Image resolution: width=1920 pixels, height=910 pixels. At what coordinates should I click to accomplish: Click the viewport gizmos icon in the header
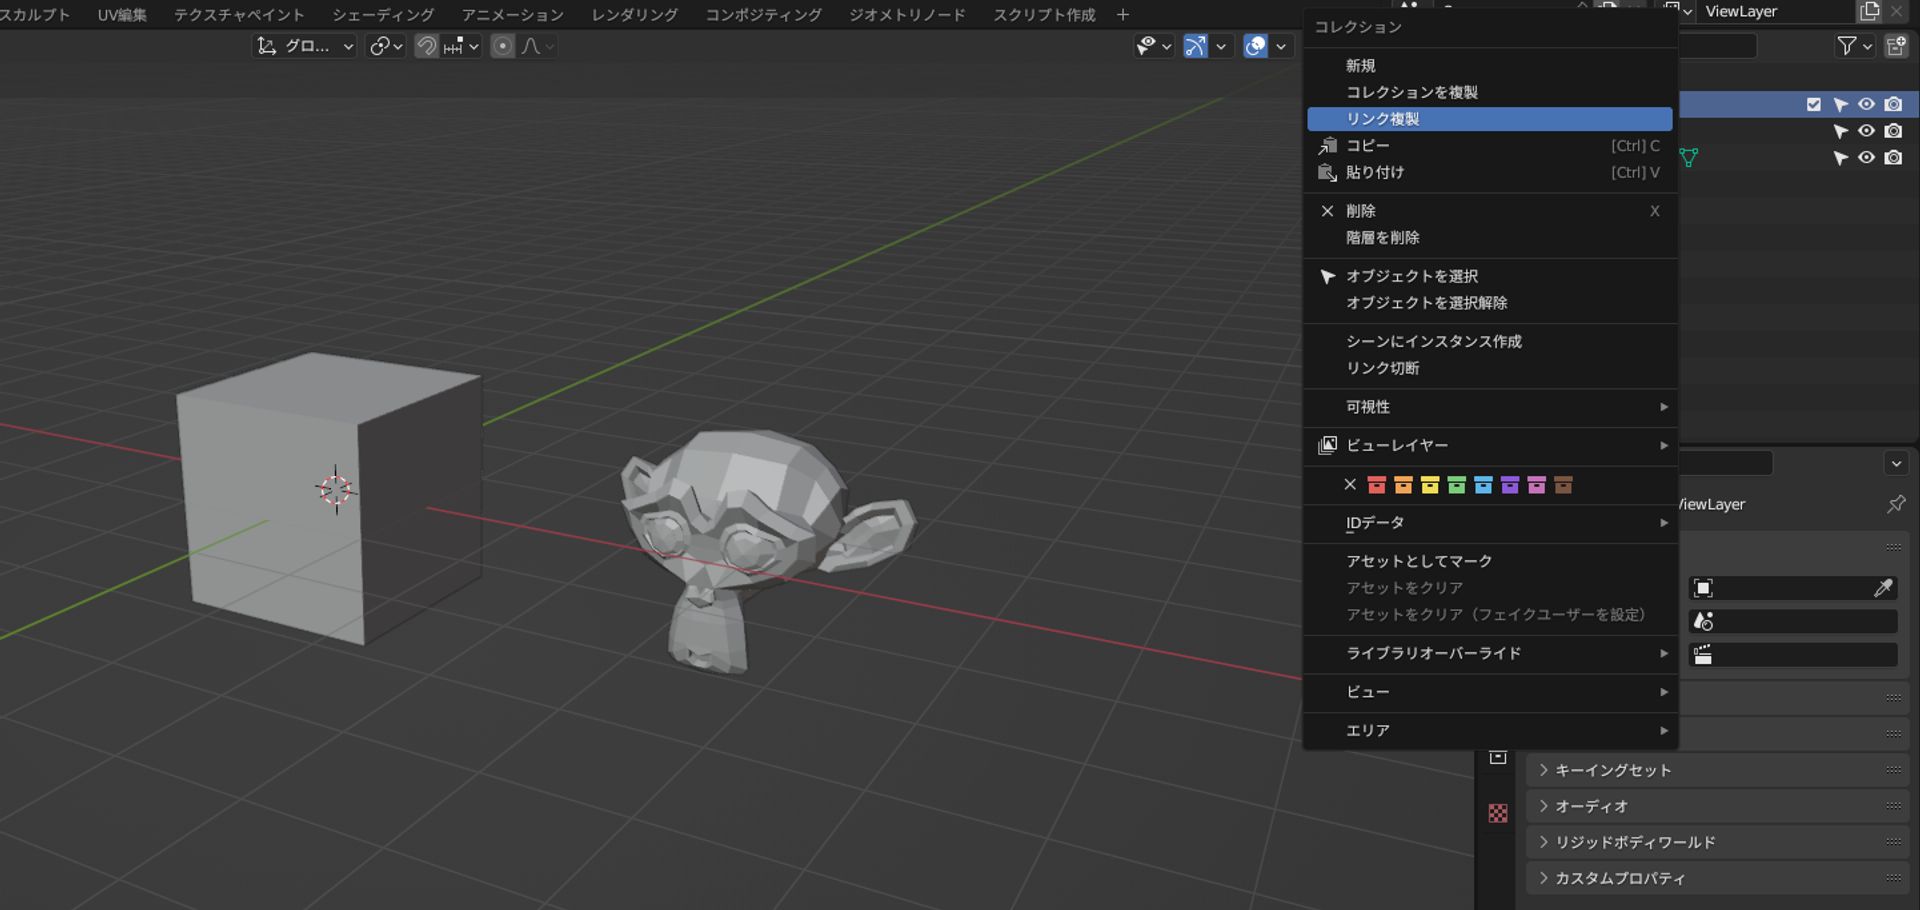point(1196,46)
